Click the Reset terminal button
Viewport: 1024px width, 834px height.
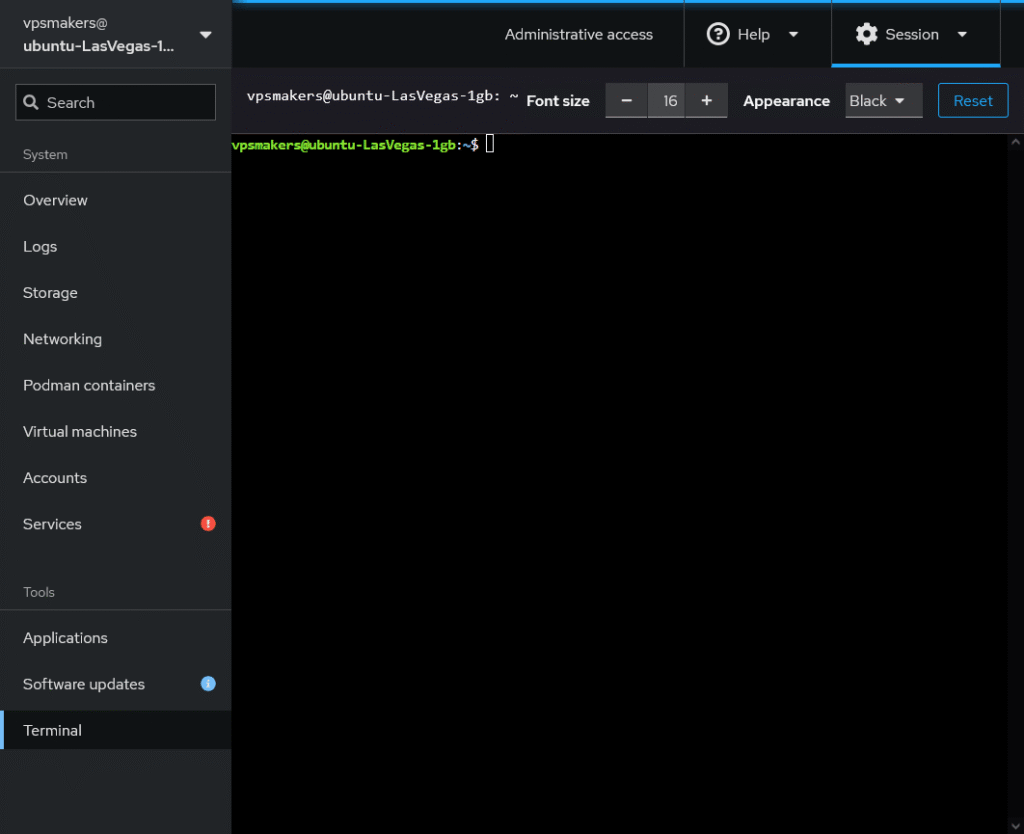[x=972, y=101]
